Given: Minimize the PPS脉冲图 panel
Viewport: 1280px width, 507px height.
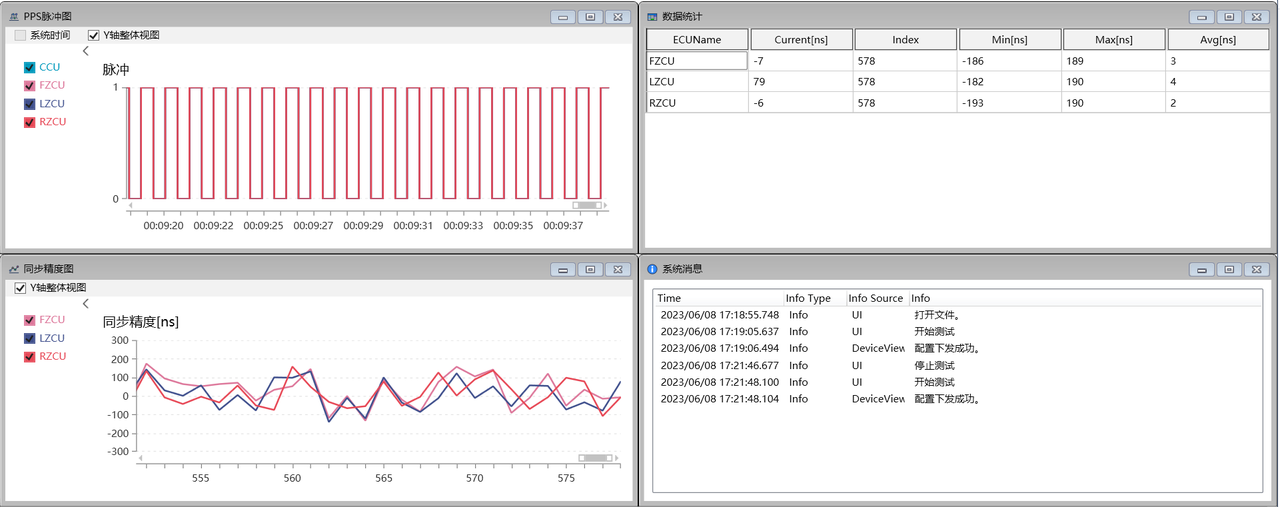Looking at the screenshot, I should pyautogui.click(x=564, y=17).
